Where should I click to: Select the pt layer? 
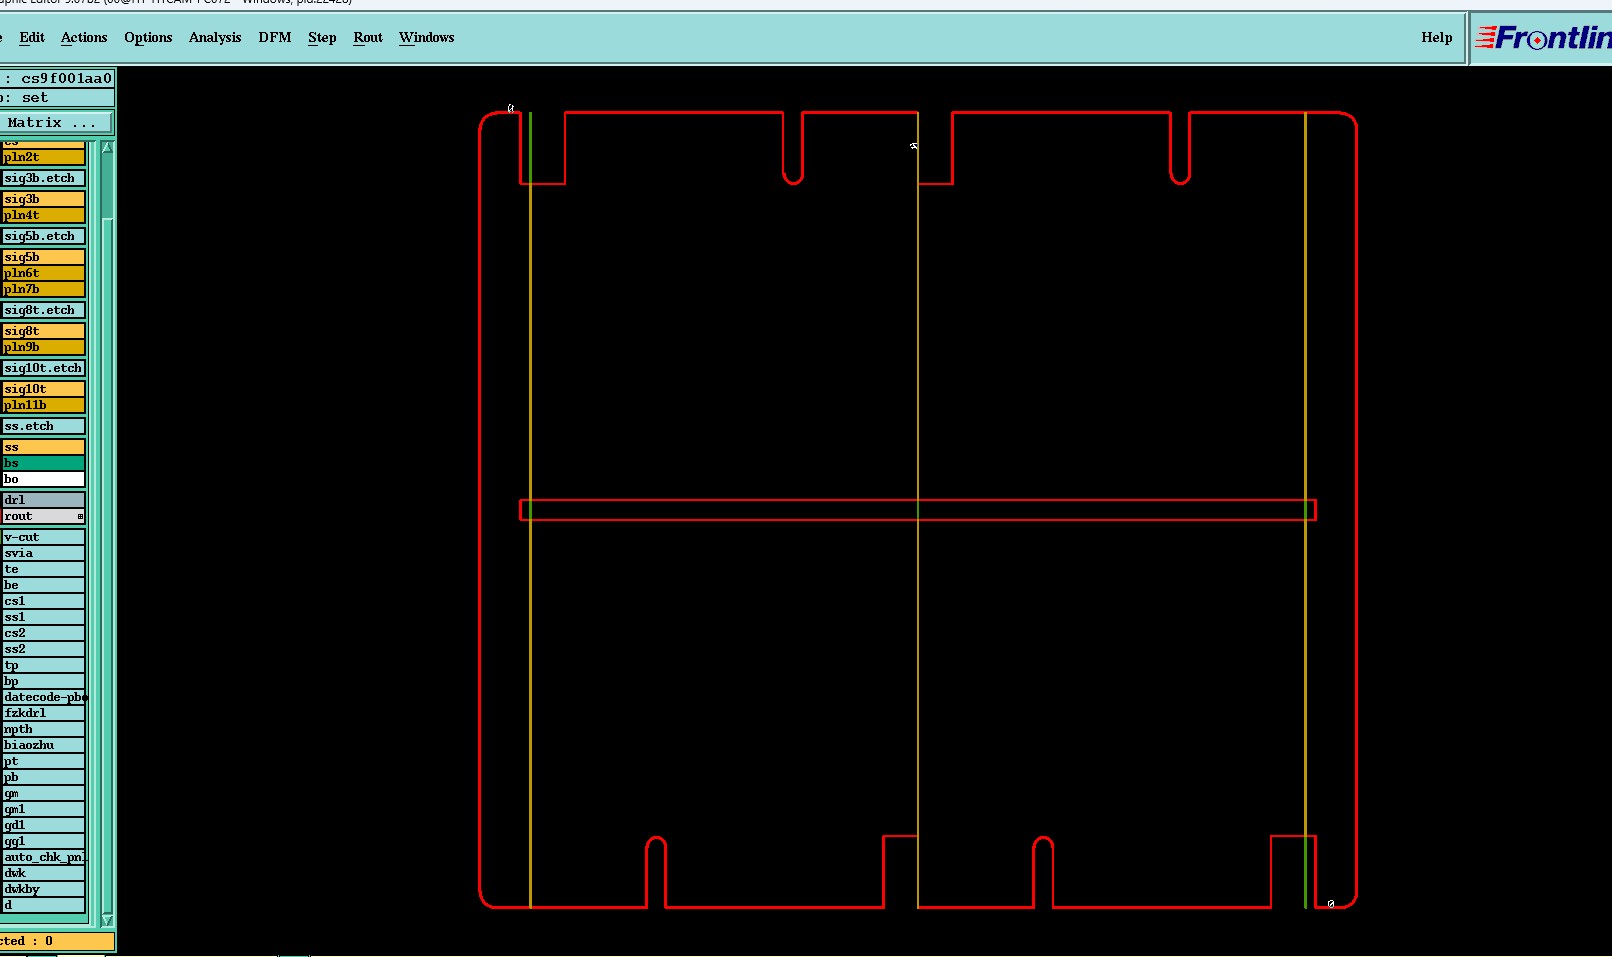pyautogui.click(x=43, y=761)
